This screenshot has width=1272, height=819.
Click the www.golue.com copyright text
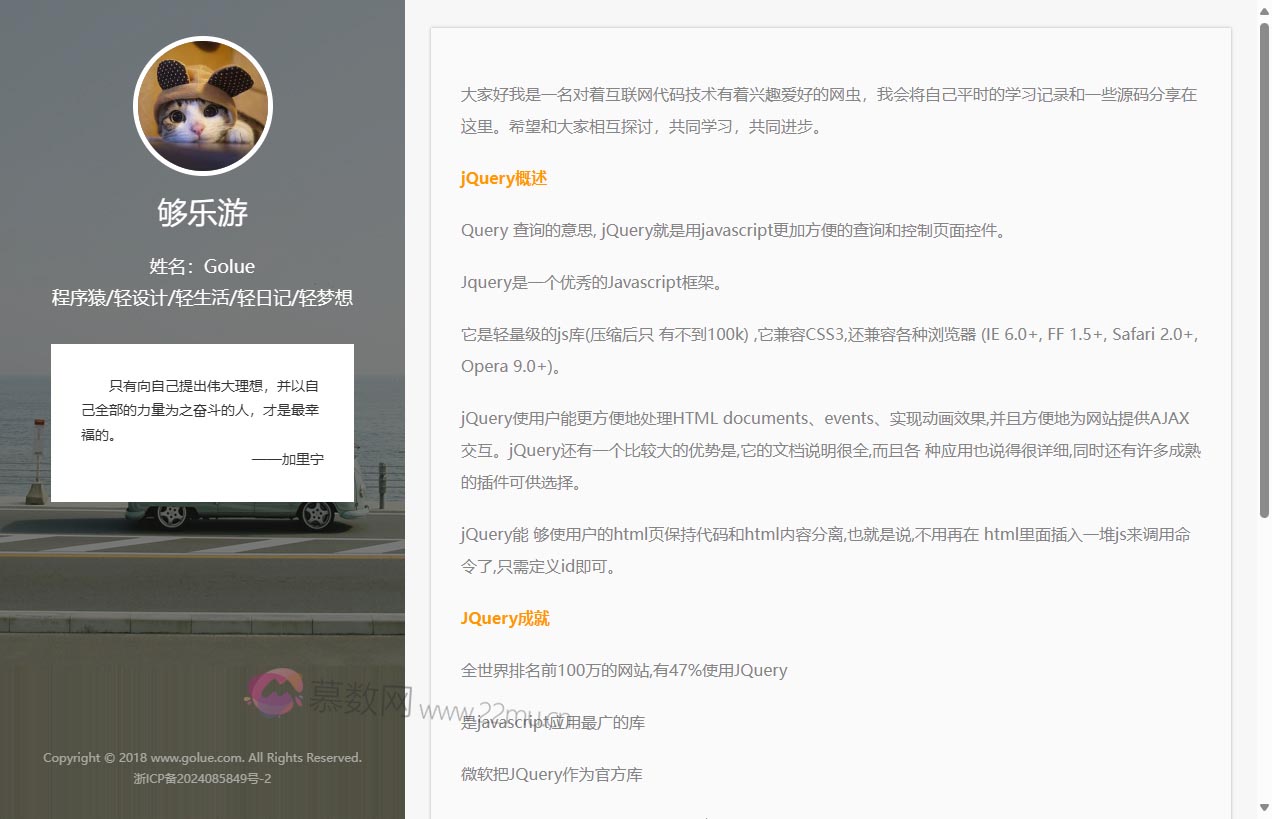[x=202, y=758]
